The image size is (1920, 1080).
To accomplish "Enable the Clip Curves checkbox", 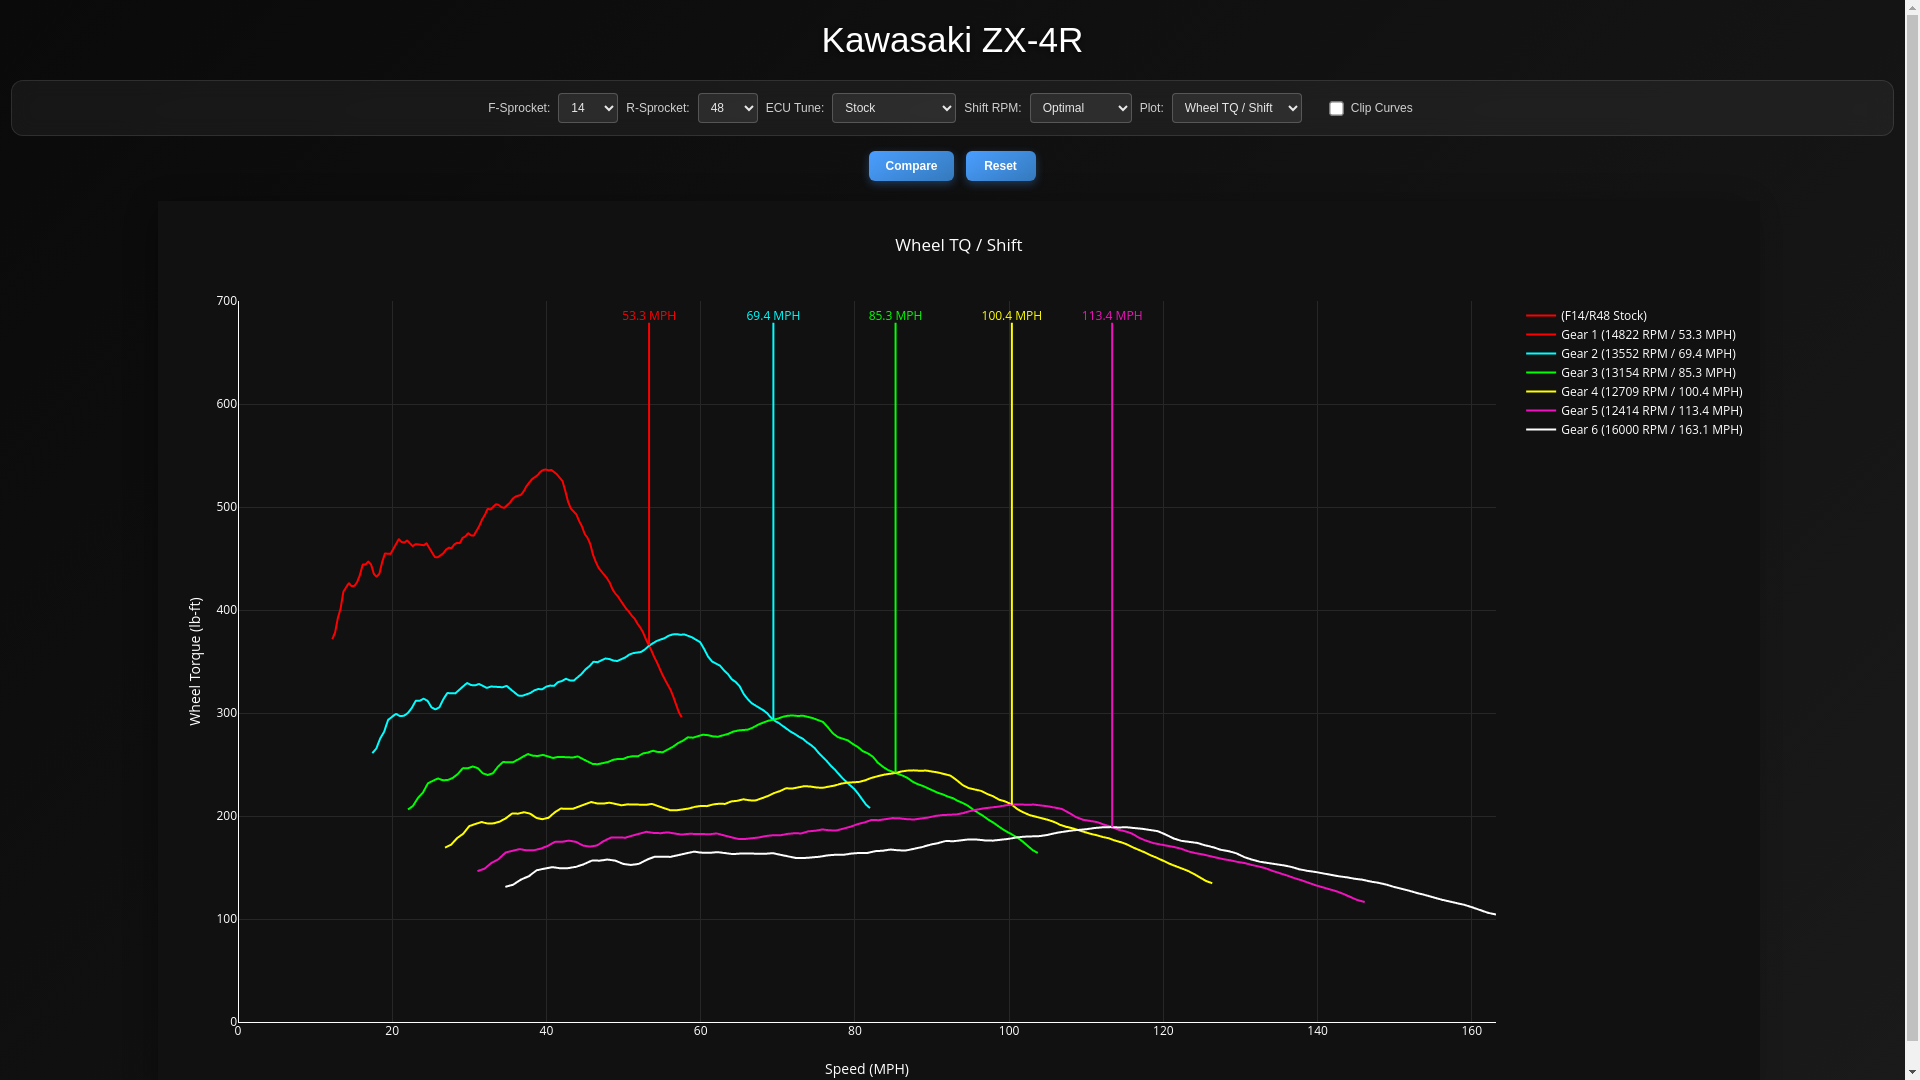I will (x=1336, y=108).
